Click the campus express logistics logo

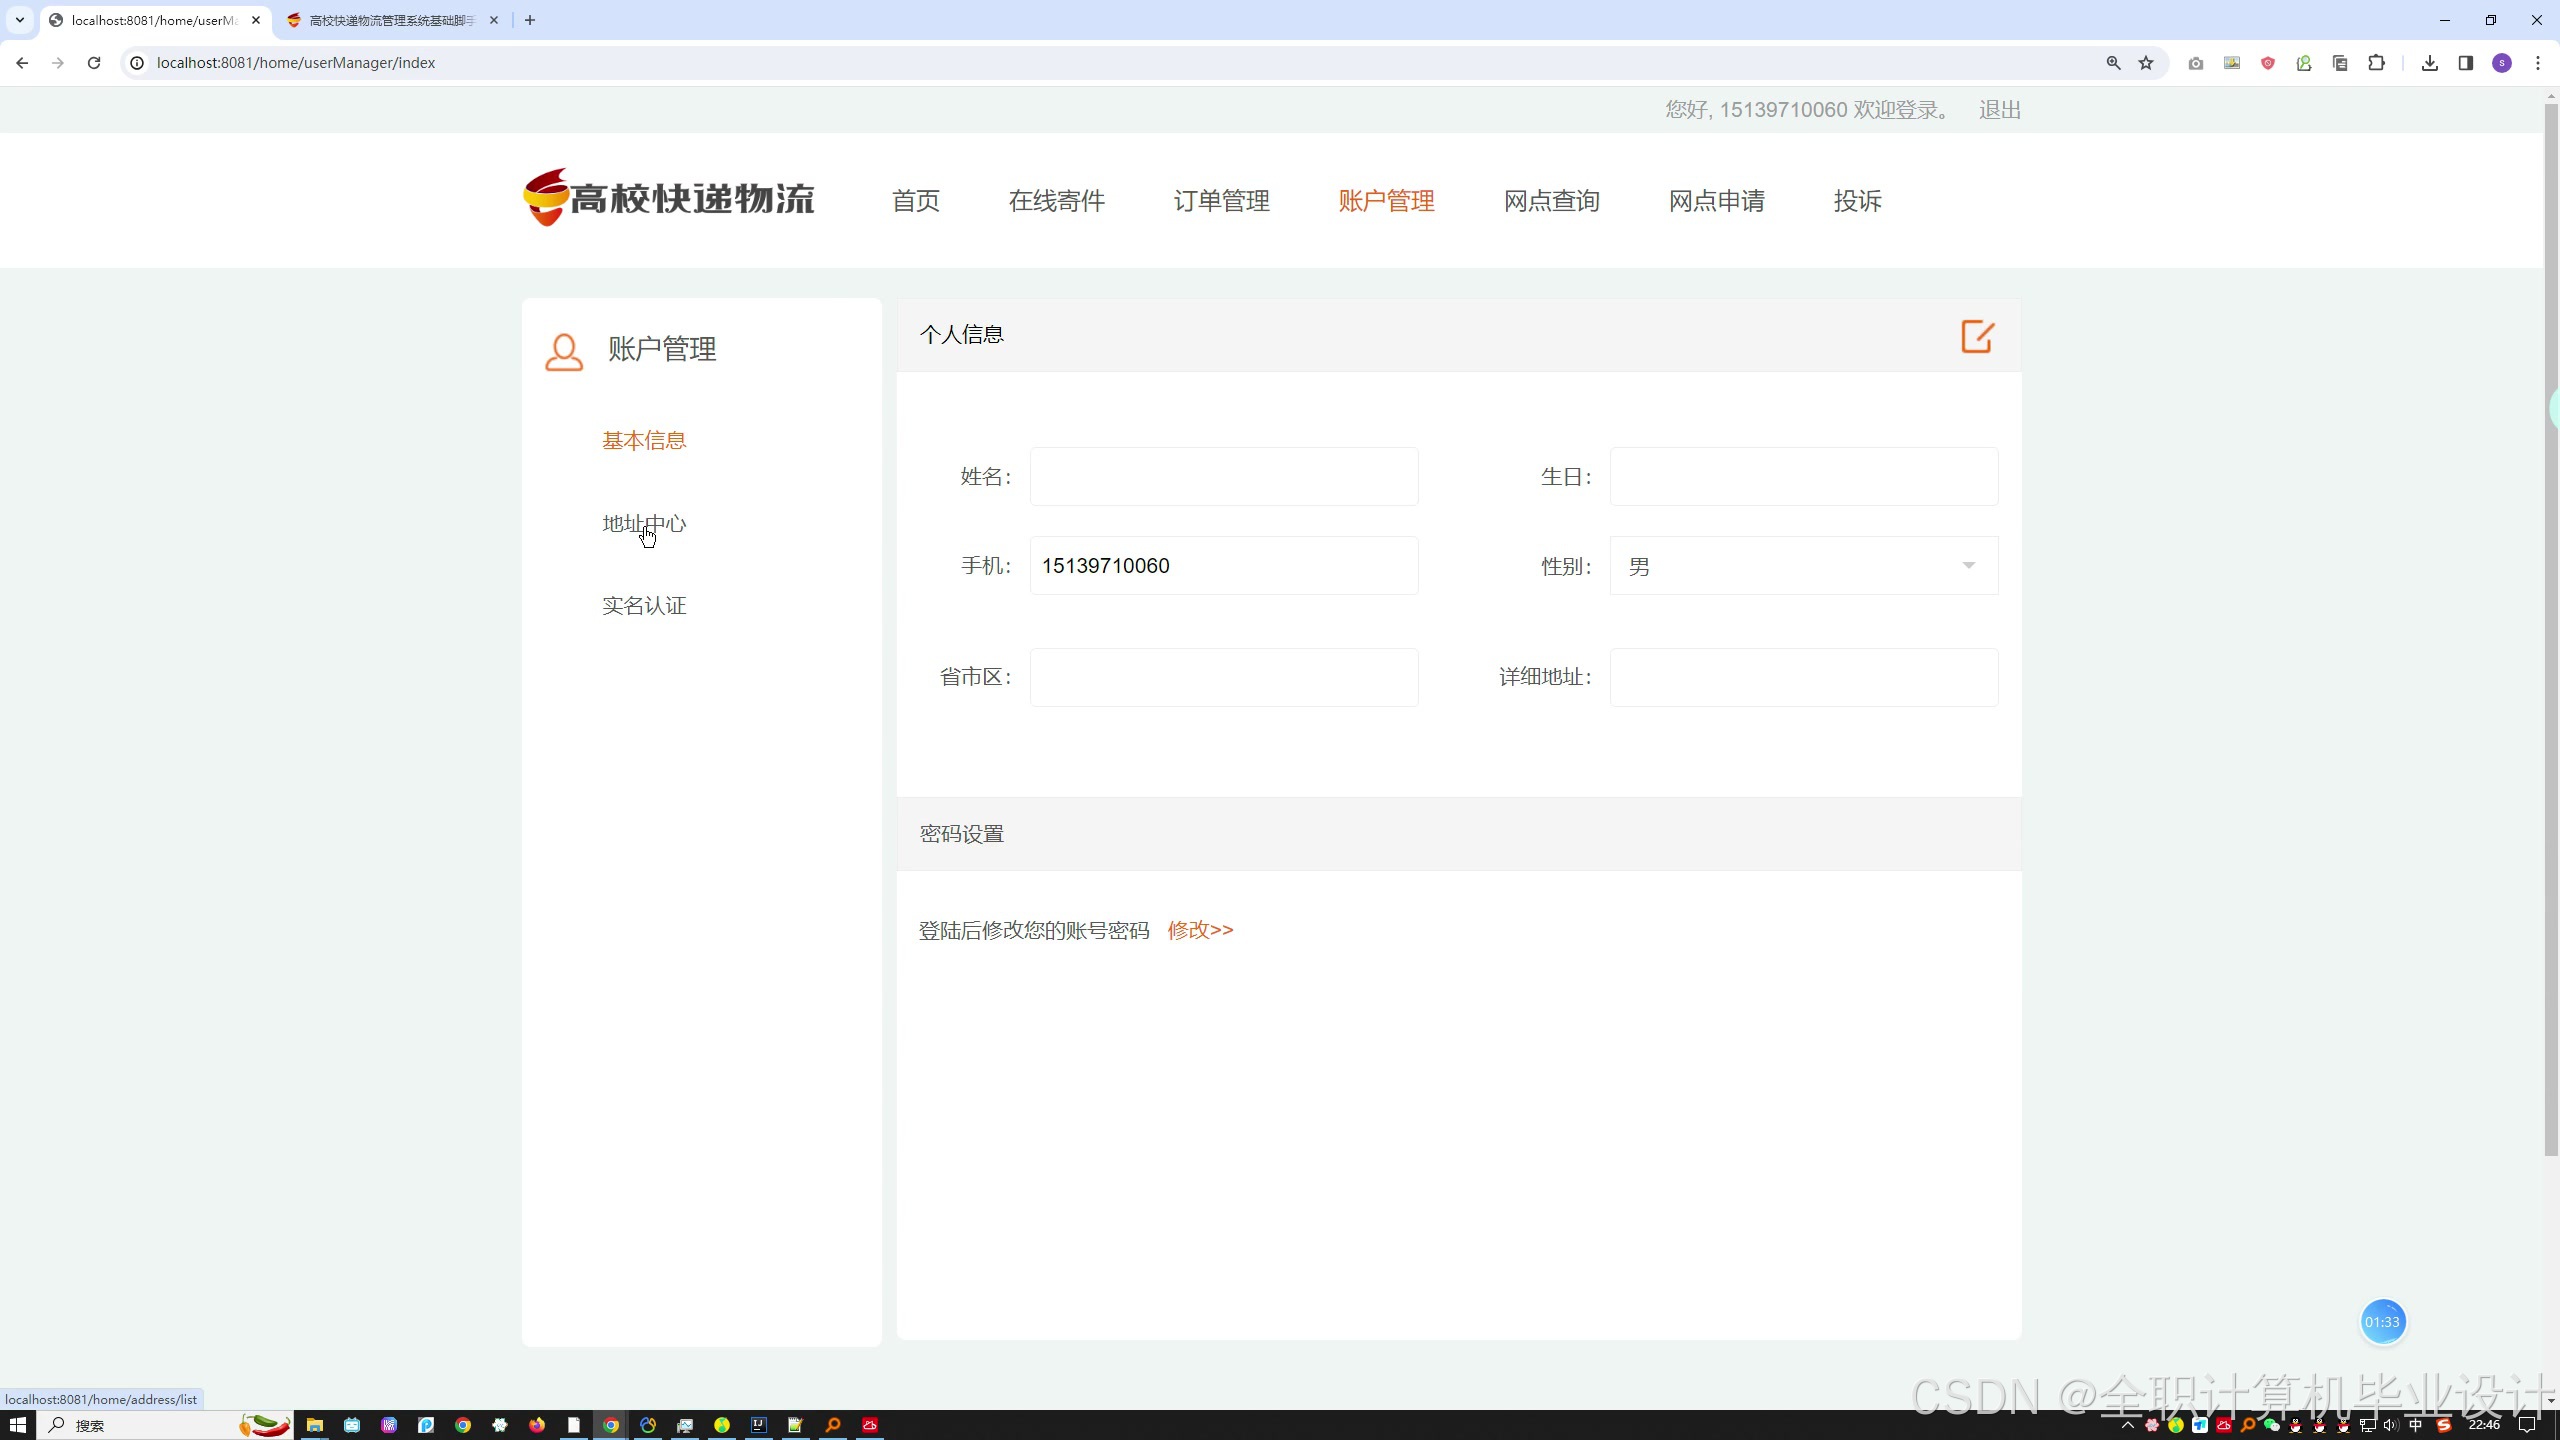coord(669,198)
